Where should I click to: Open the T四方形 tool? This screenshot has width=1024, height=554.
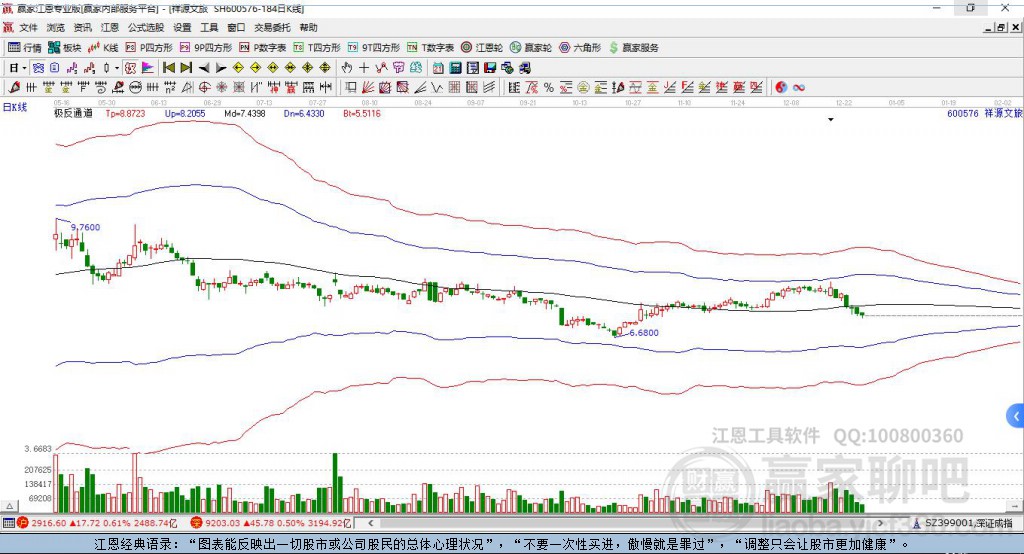click(317, 48)
